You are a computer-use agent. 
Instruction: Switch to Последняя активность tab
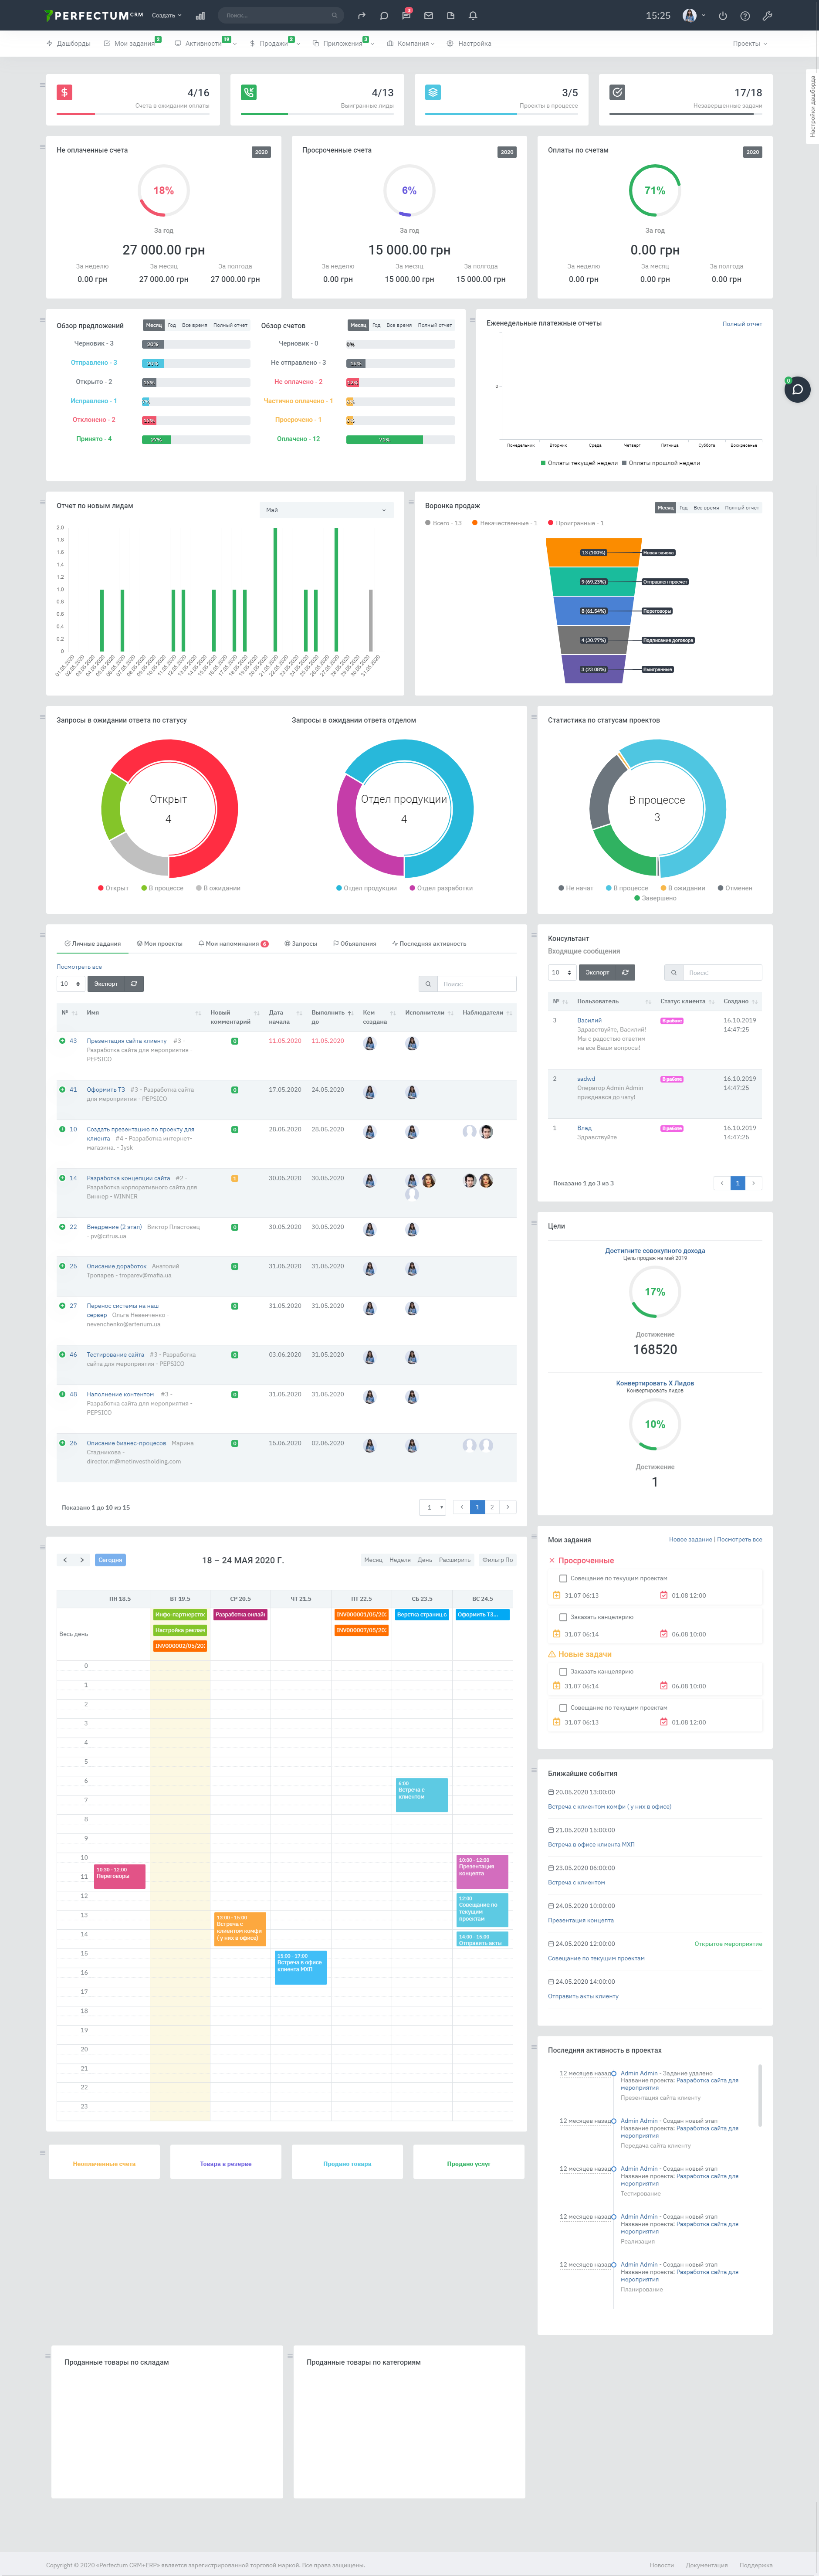click(429, 943)
